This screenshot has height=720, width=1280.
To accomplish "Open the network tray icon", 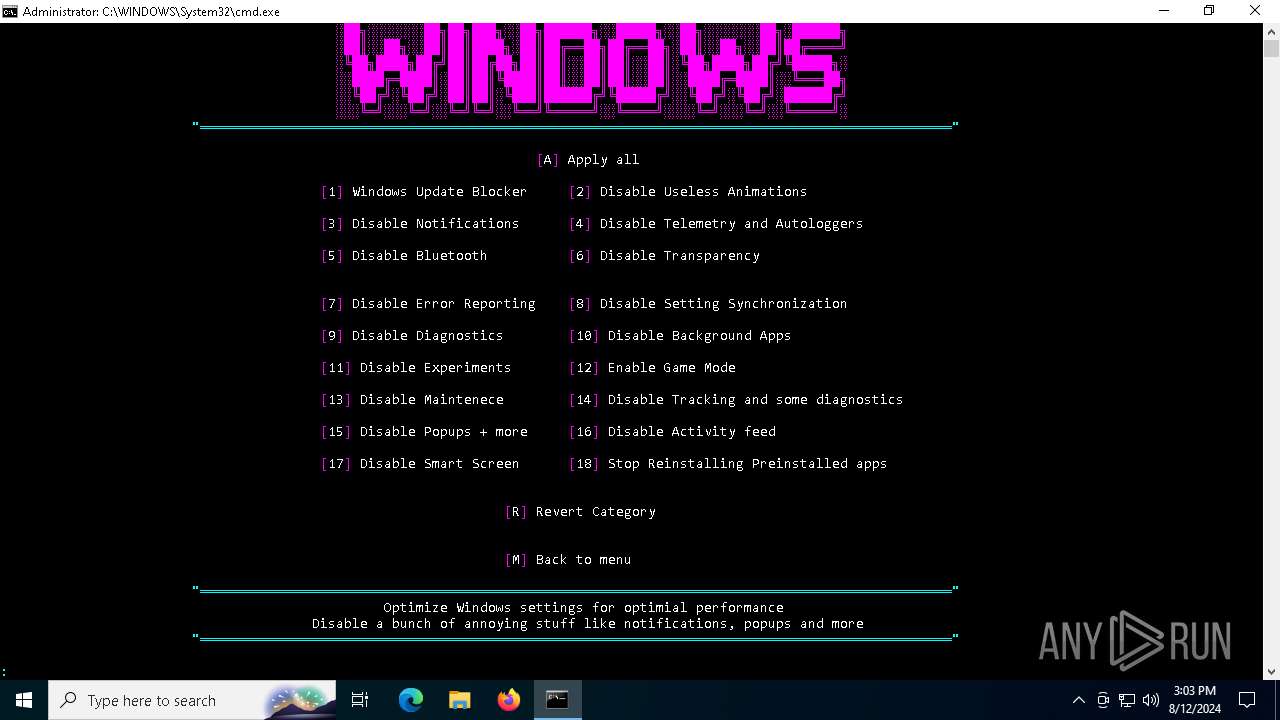I will point(1127,700).
